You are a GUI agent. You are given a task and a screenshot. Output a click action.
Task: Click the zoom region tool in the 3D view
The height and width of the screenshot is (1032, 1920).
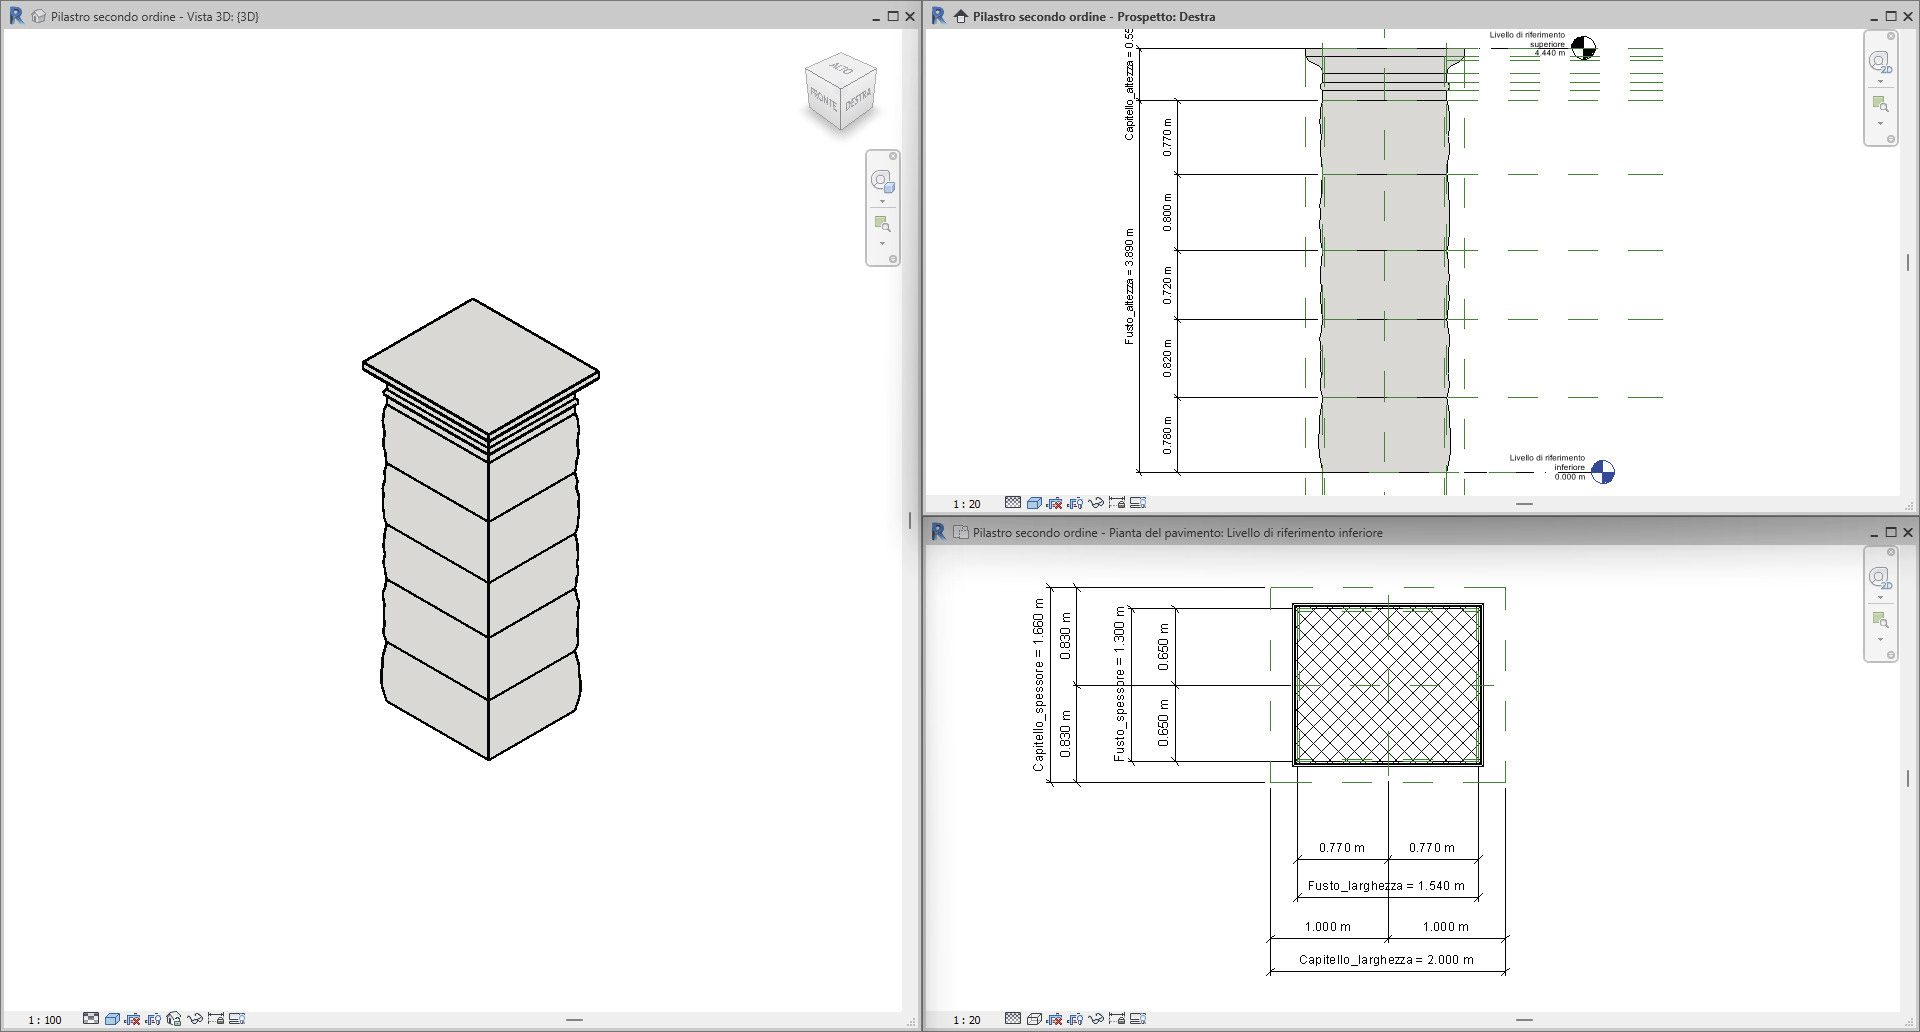881,224
